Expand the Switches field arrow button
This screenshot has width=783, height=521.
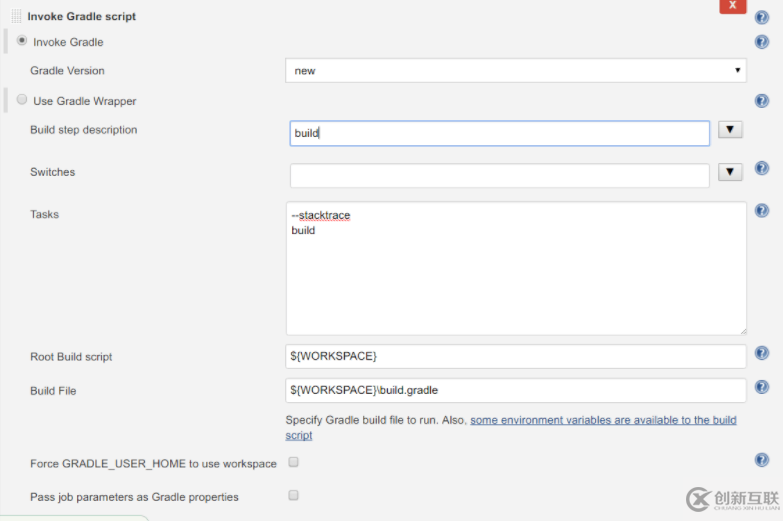(730, 172)
